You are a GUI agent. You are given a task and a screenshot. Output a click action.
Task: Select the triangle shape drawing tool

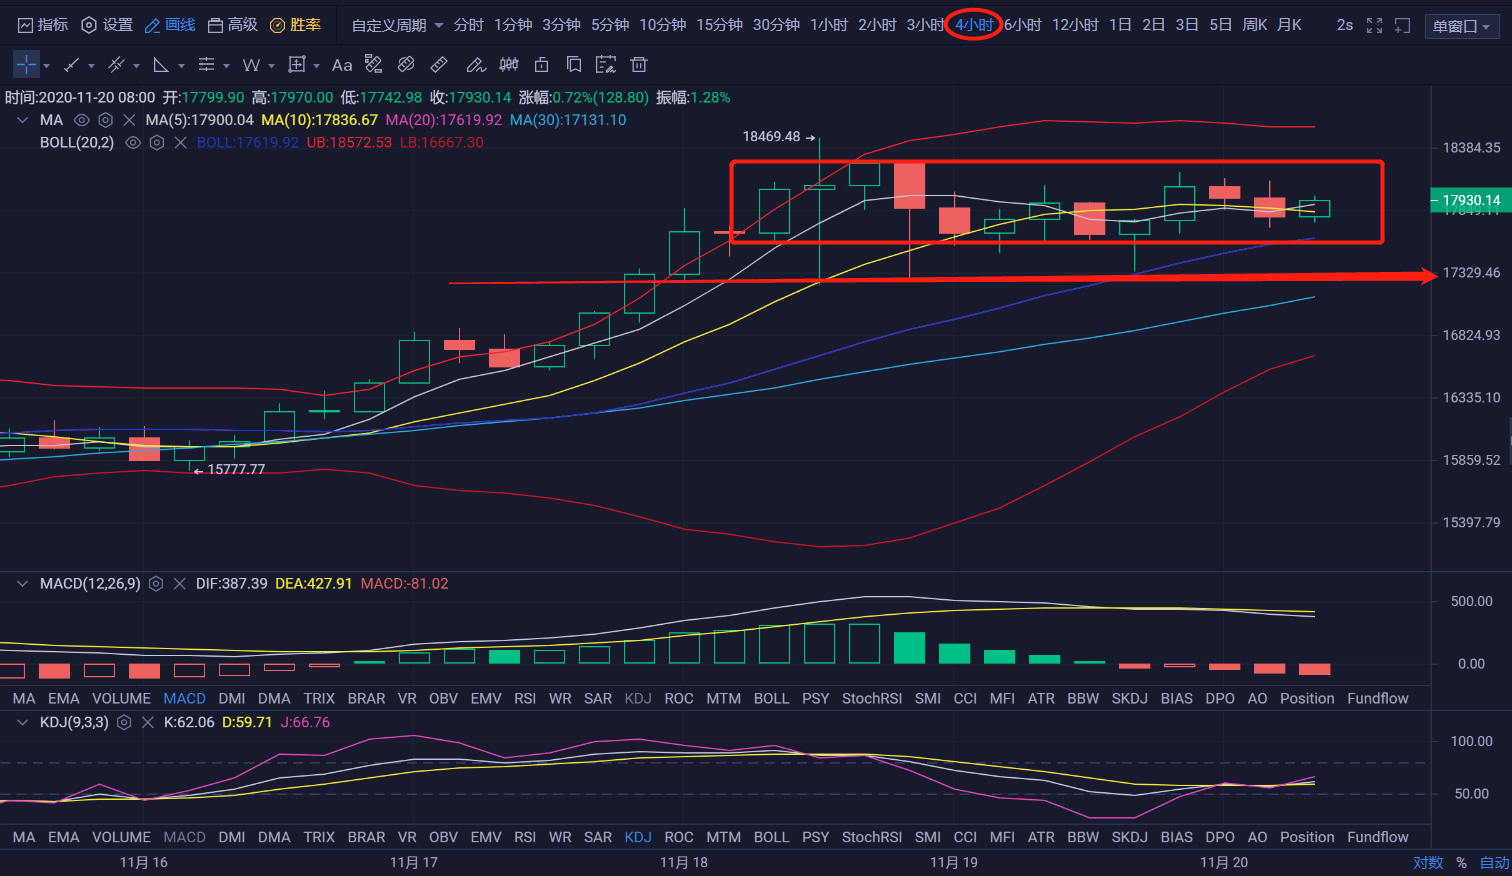[x=160, y=65]
